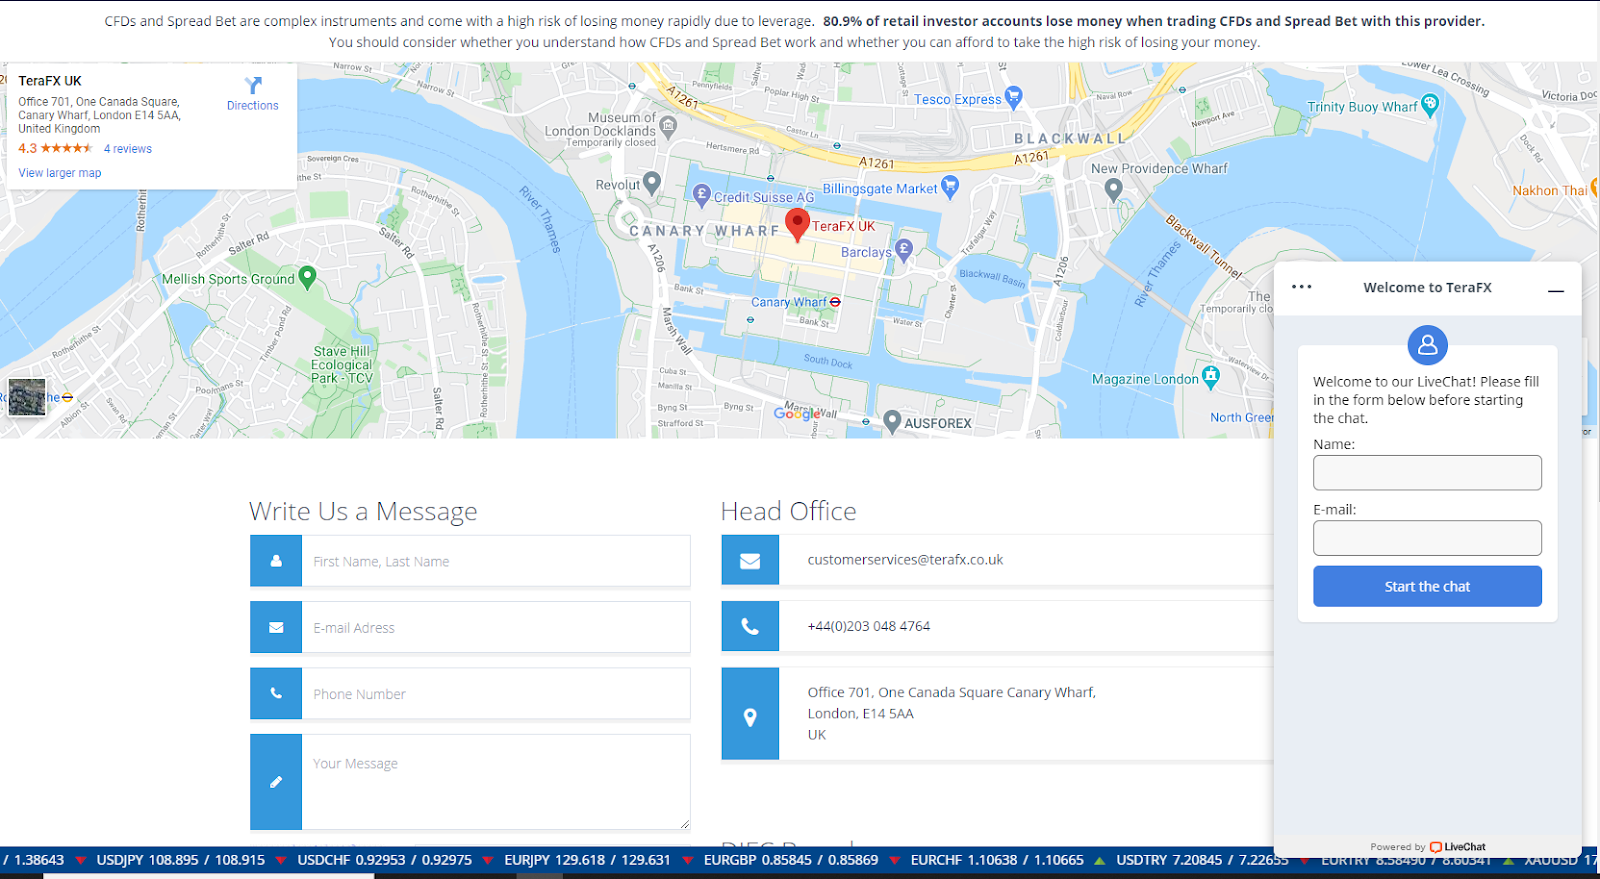The height and width of the screenshot is (879, 1600).
Task: Click pencil icon beside Your Message
Action: pos(276,782)
